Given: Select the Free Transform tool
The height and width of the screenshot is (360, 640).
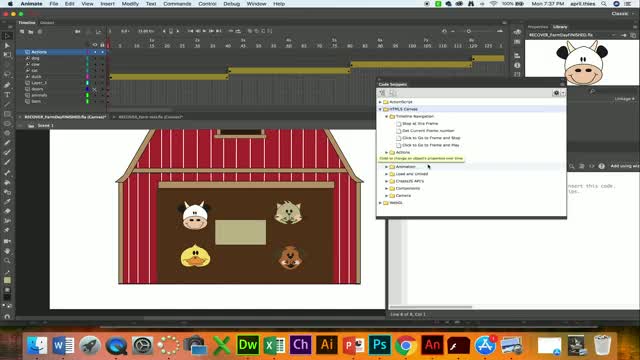Looking at the screenshot, I should tap(7, 55).
